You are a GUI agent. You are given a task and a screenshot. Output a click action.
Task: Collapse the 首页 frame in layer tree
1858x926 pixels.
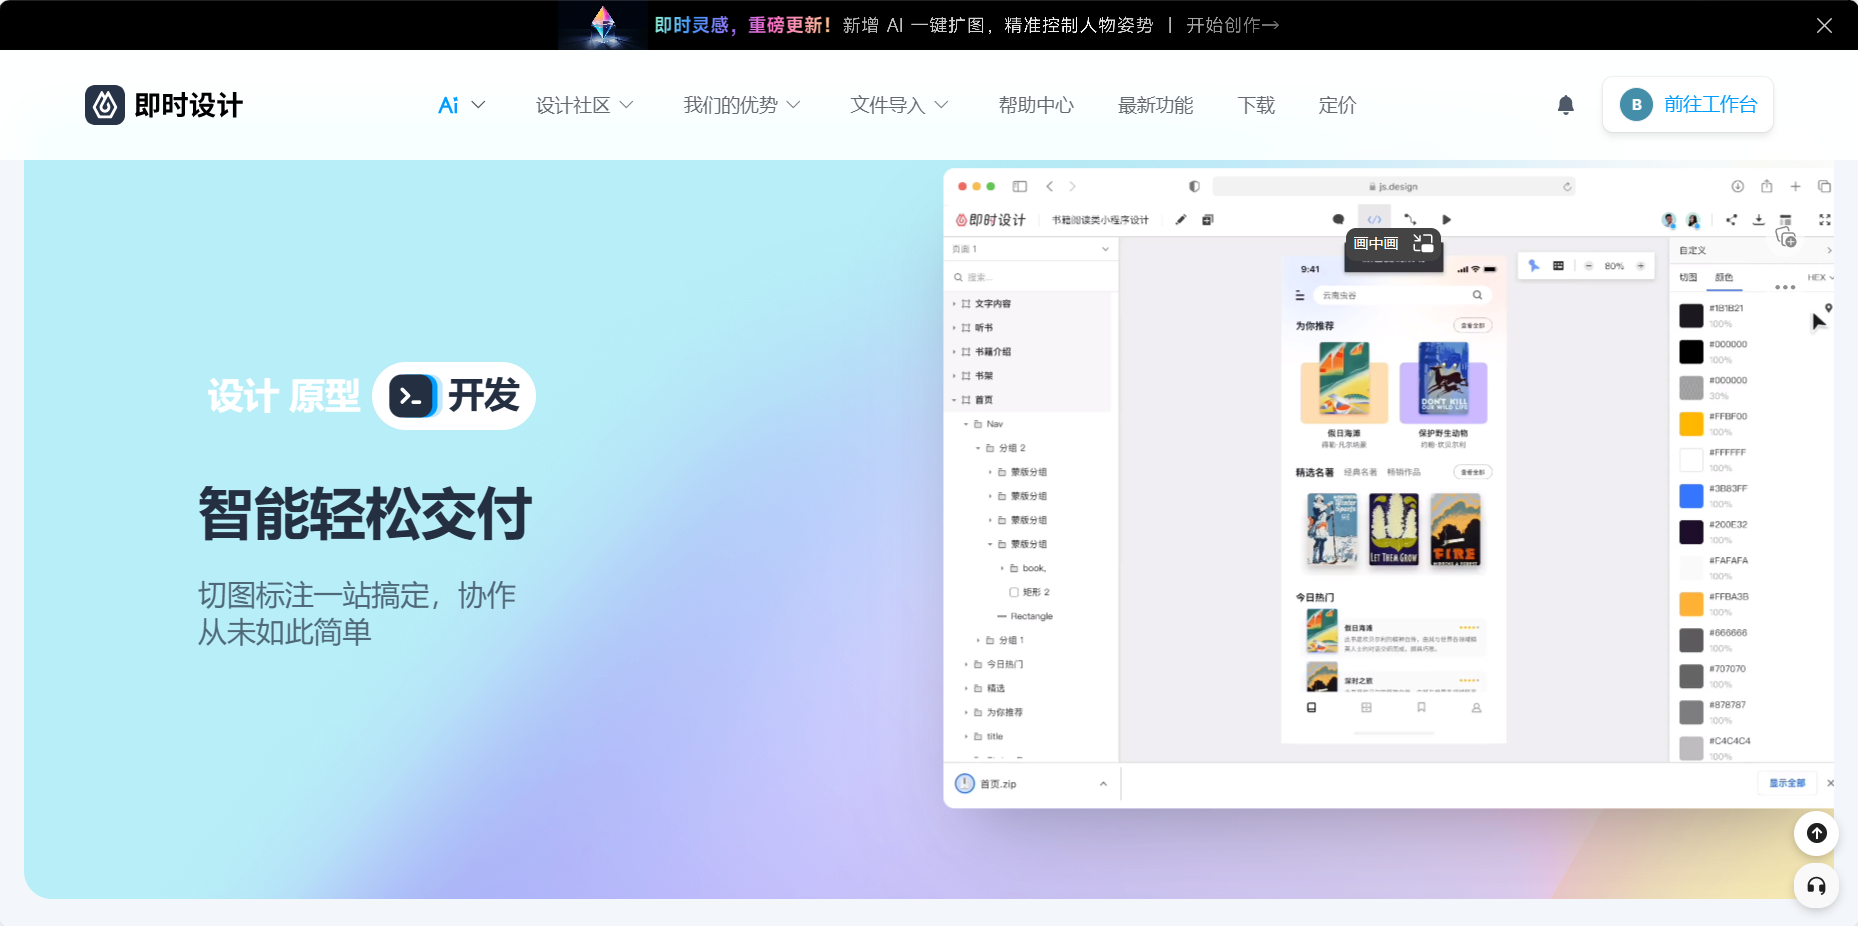[x=954, y=400]
